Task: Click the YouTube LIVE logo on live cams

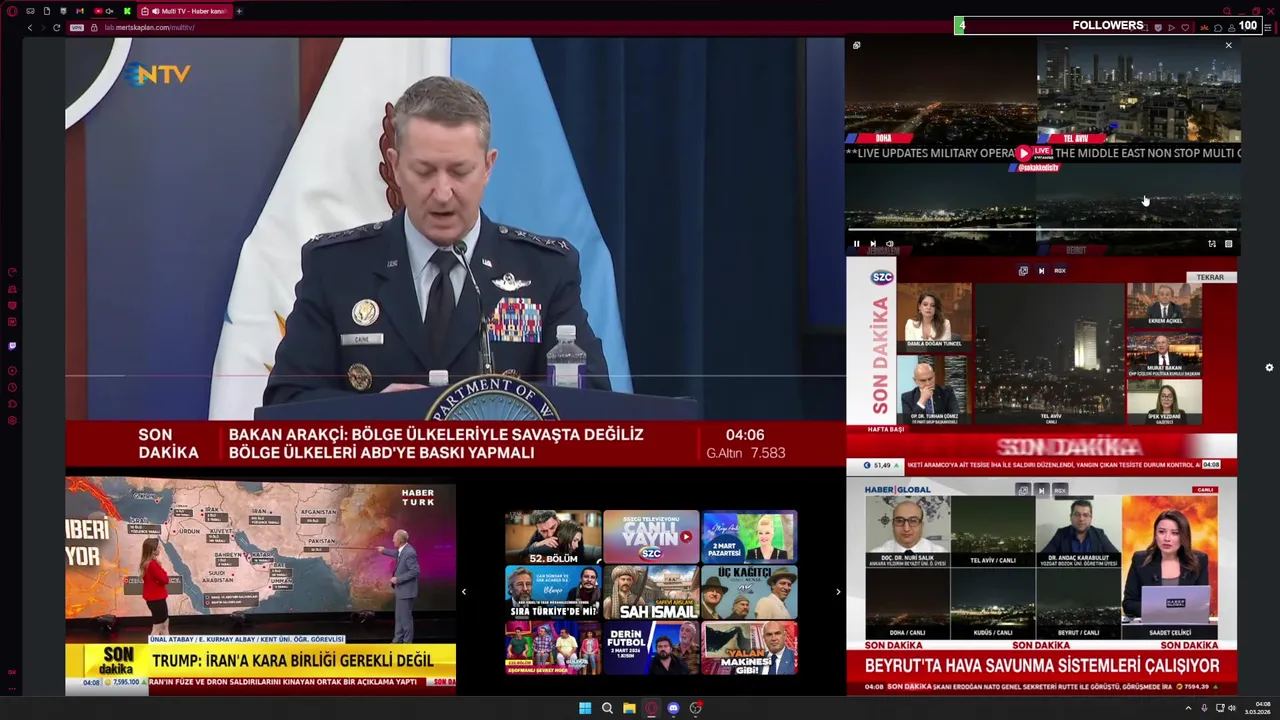Action: click(1033, 153)
